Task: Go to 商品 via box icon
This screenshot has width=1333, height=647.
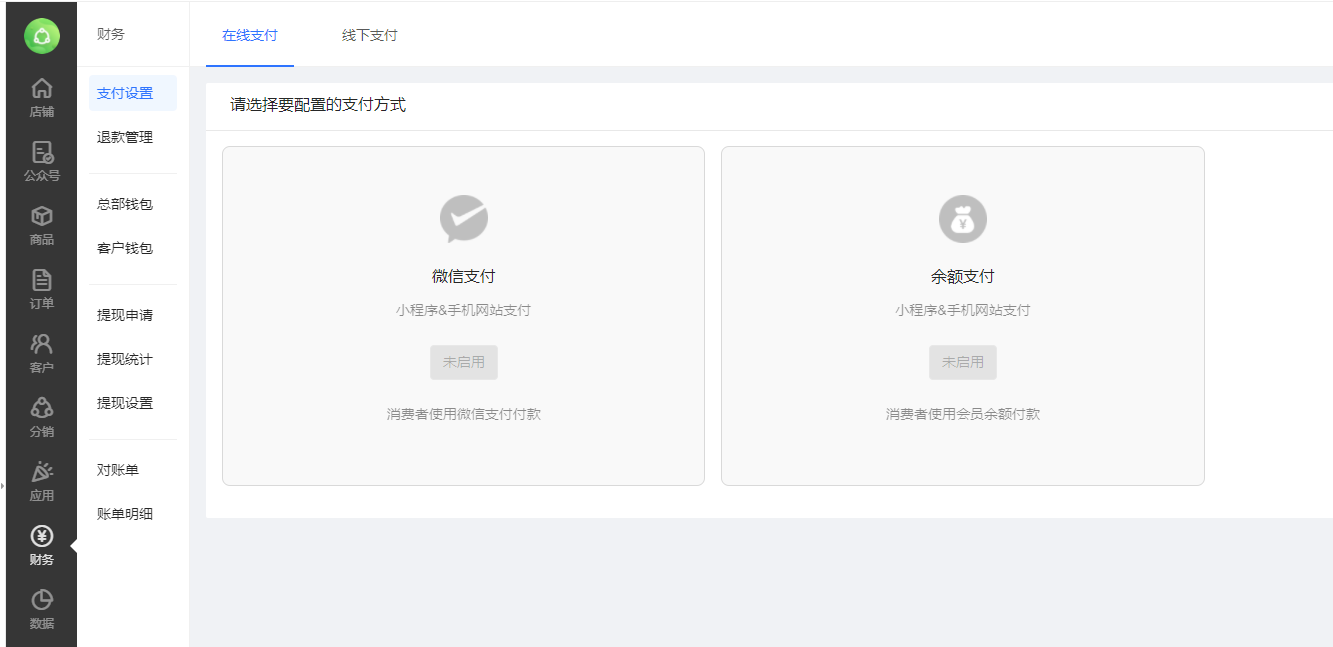Action: pyautogui.click(x=42, y=217)
